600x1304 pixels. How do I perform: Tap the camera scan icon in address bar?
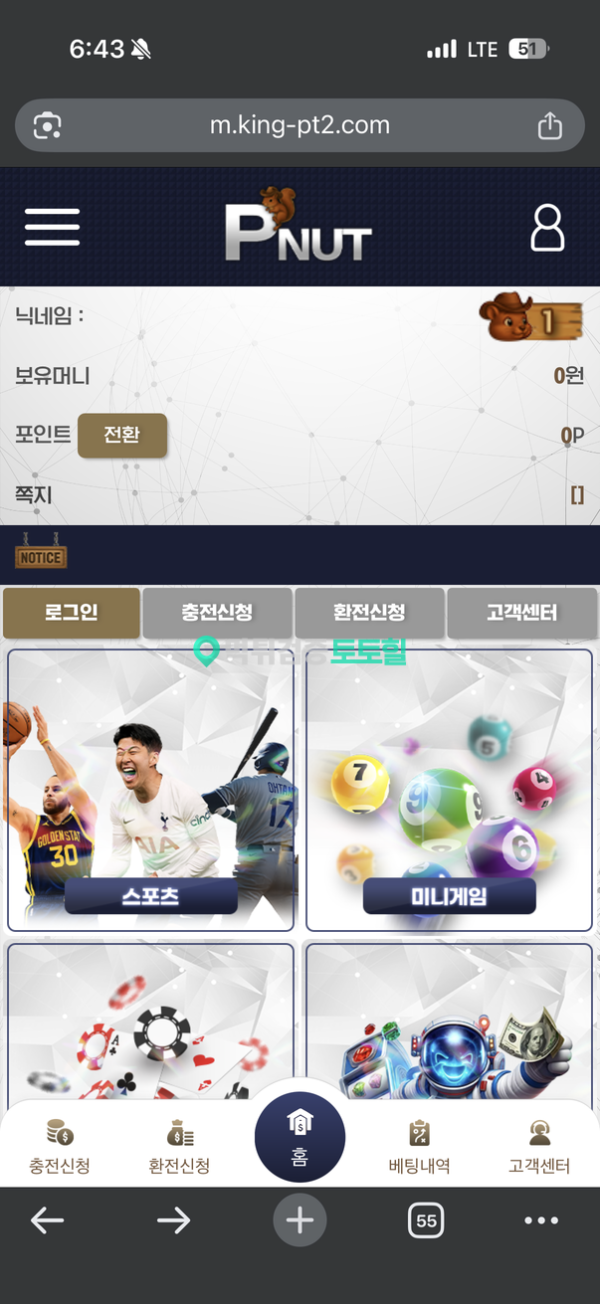[x=47, y=125]
